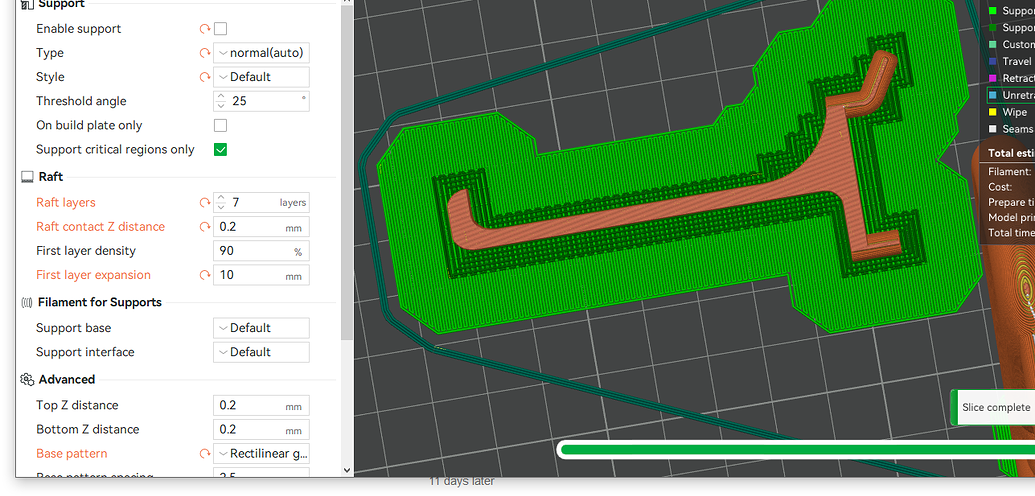Click the Top Z distance label
This screenshot has height=496, width=1035.
(77, 406)
